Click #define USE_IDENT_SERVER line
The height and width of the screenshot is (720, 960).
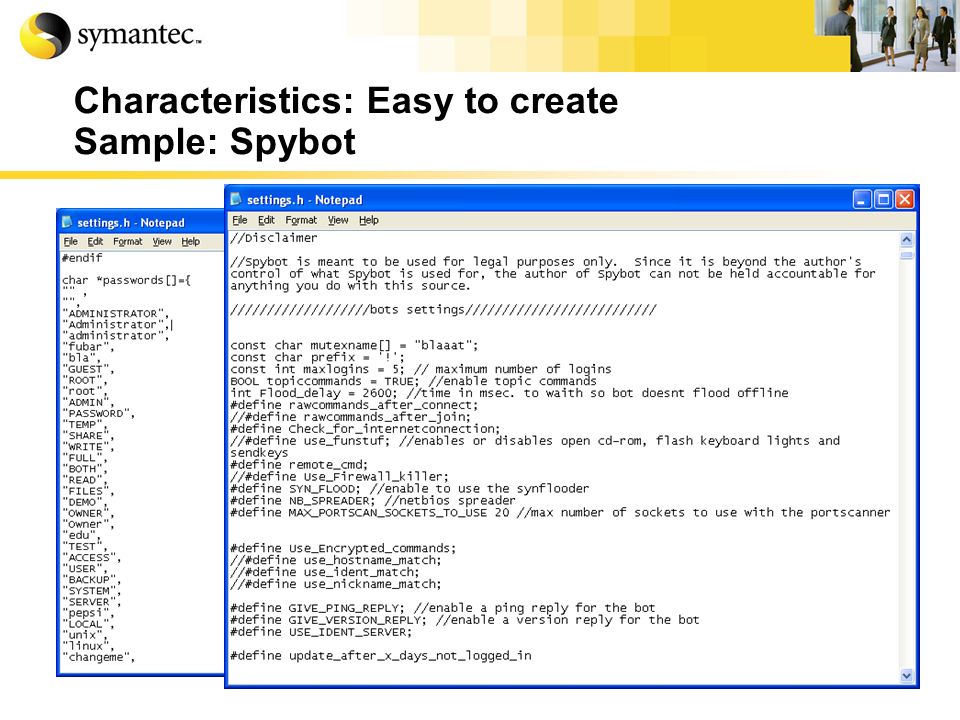pyautogui.click(x=321, y=632)
